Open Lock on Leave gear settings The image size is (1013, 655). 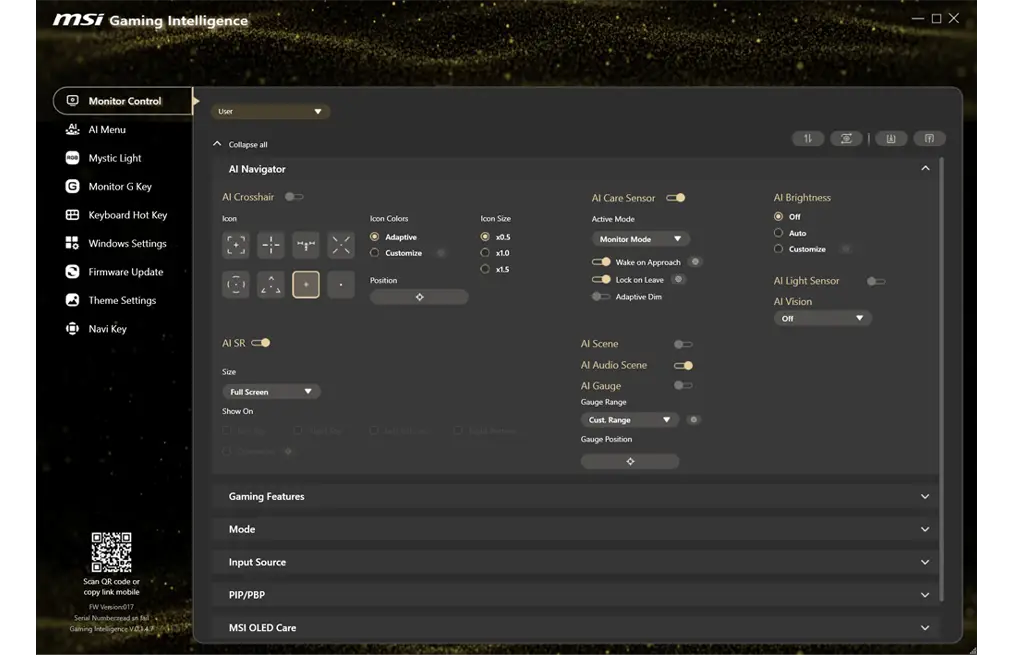click(x=678, y=279)
